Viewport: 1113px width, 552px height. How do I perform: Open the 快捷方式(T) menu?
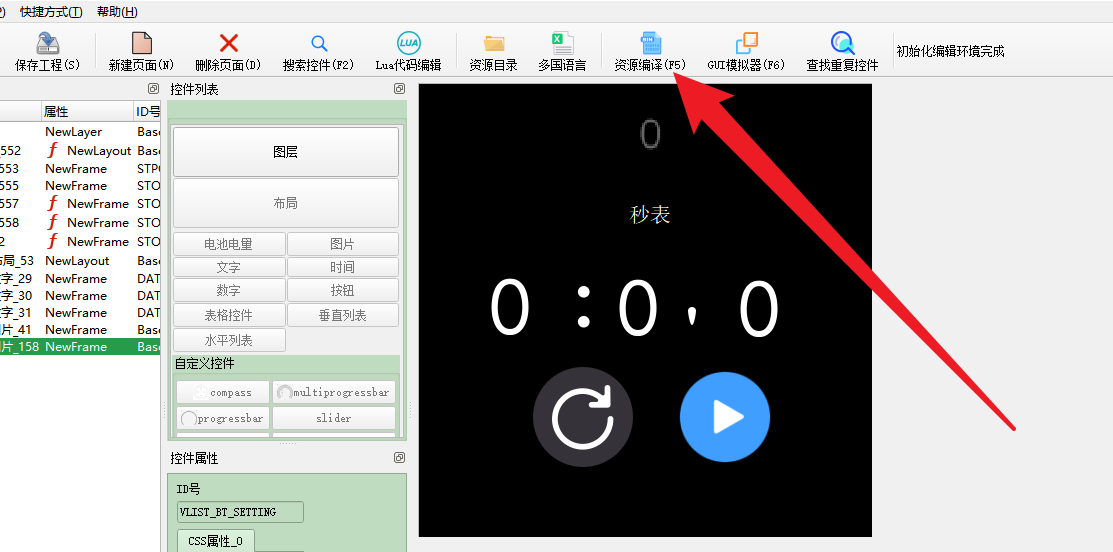point(51,12)
